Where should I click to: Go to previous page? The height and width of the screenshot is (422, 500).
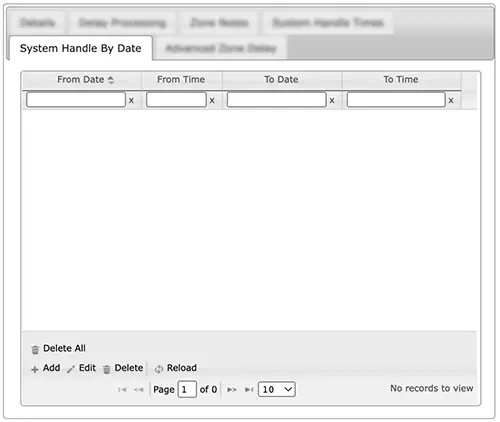(x=139, y=389)
